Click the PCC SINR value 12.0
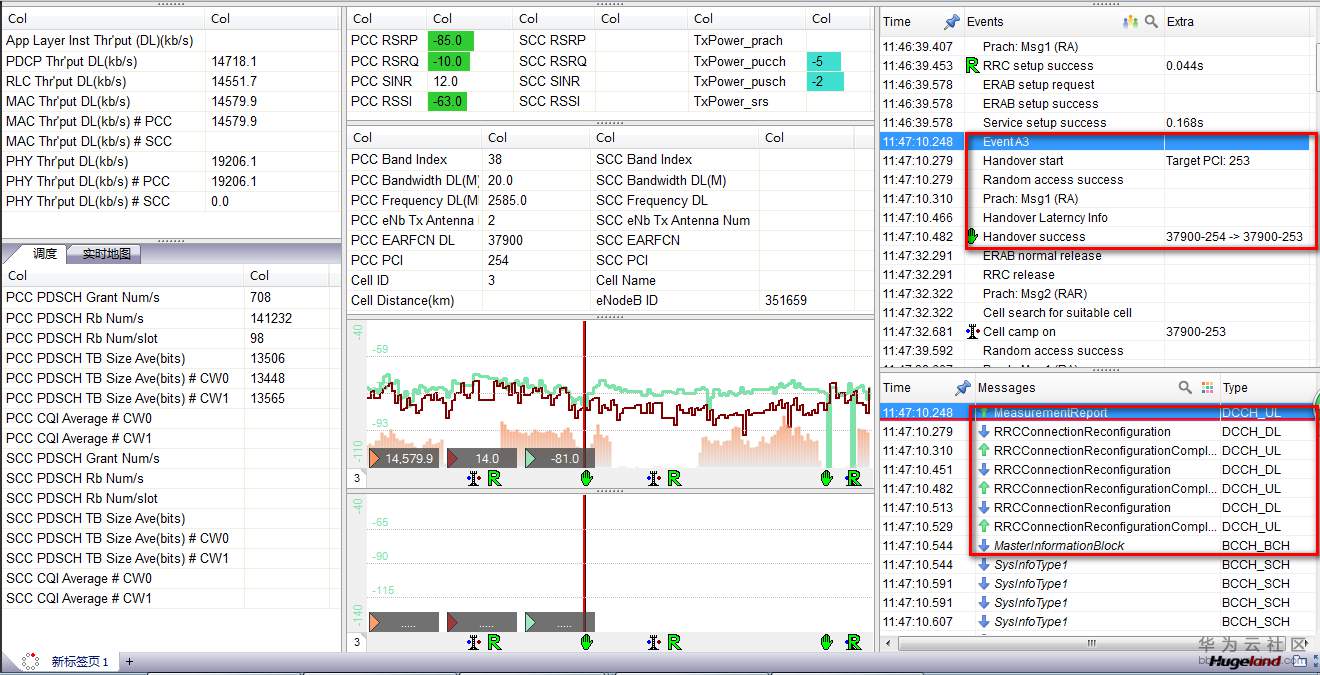The height and width of the screenshot is (675, 1320). [446, 81]
